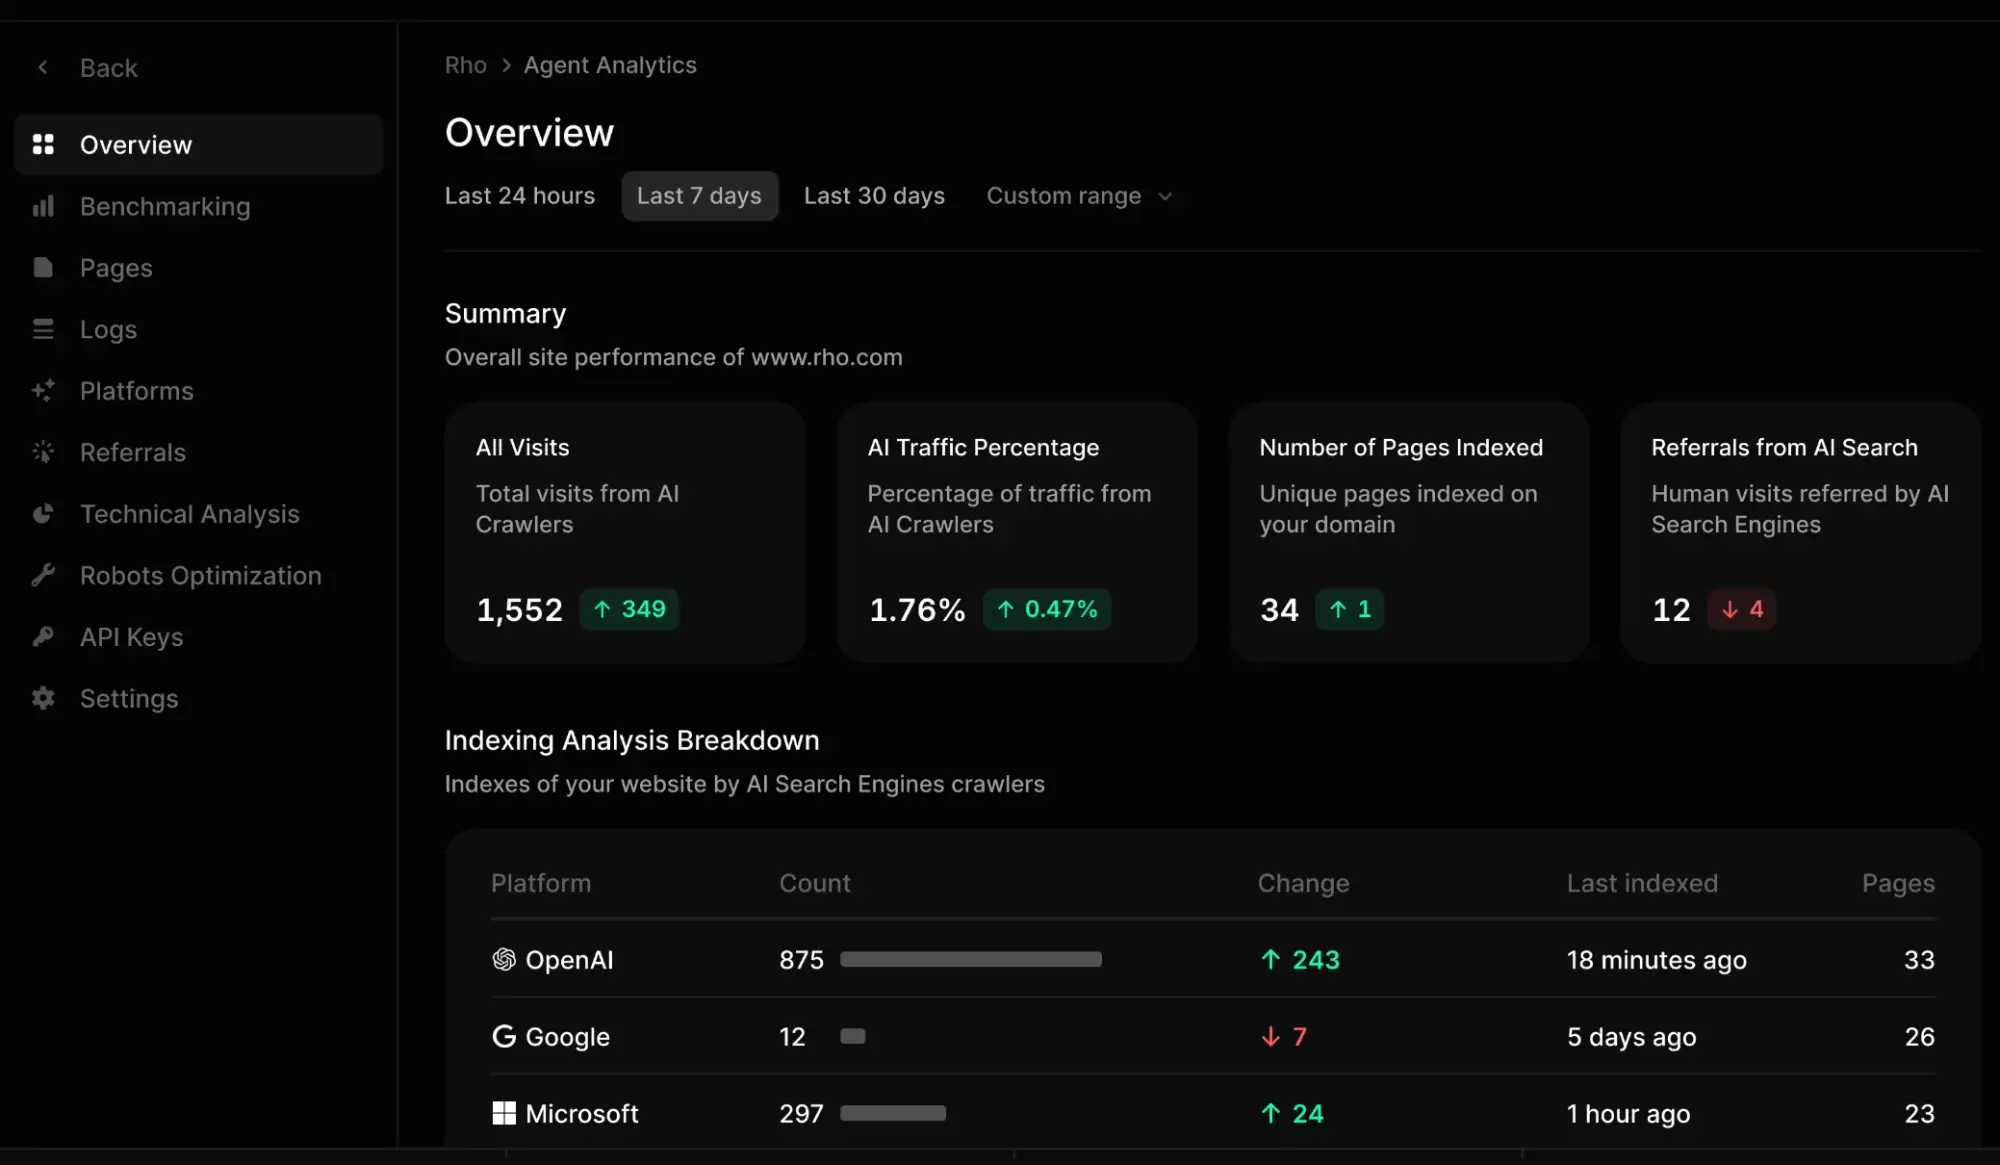The image size is (2000, 1165).
Task: Click the Platforms sparkle icon
Action: click(43, 390)
